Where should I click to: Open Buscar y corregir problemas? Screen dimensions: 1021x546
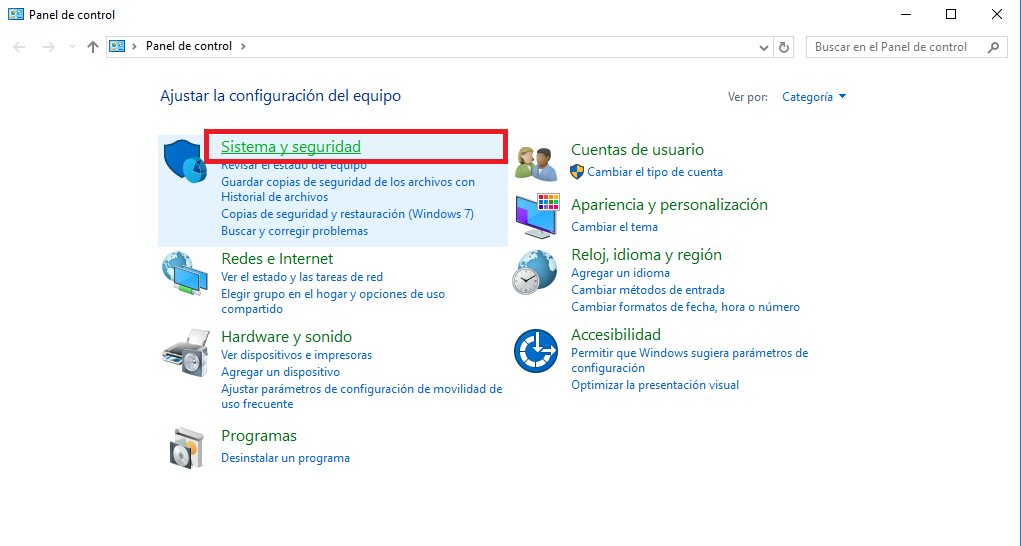click(x=294, y=231)
